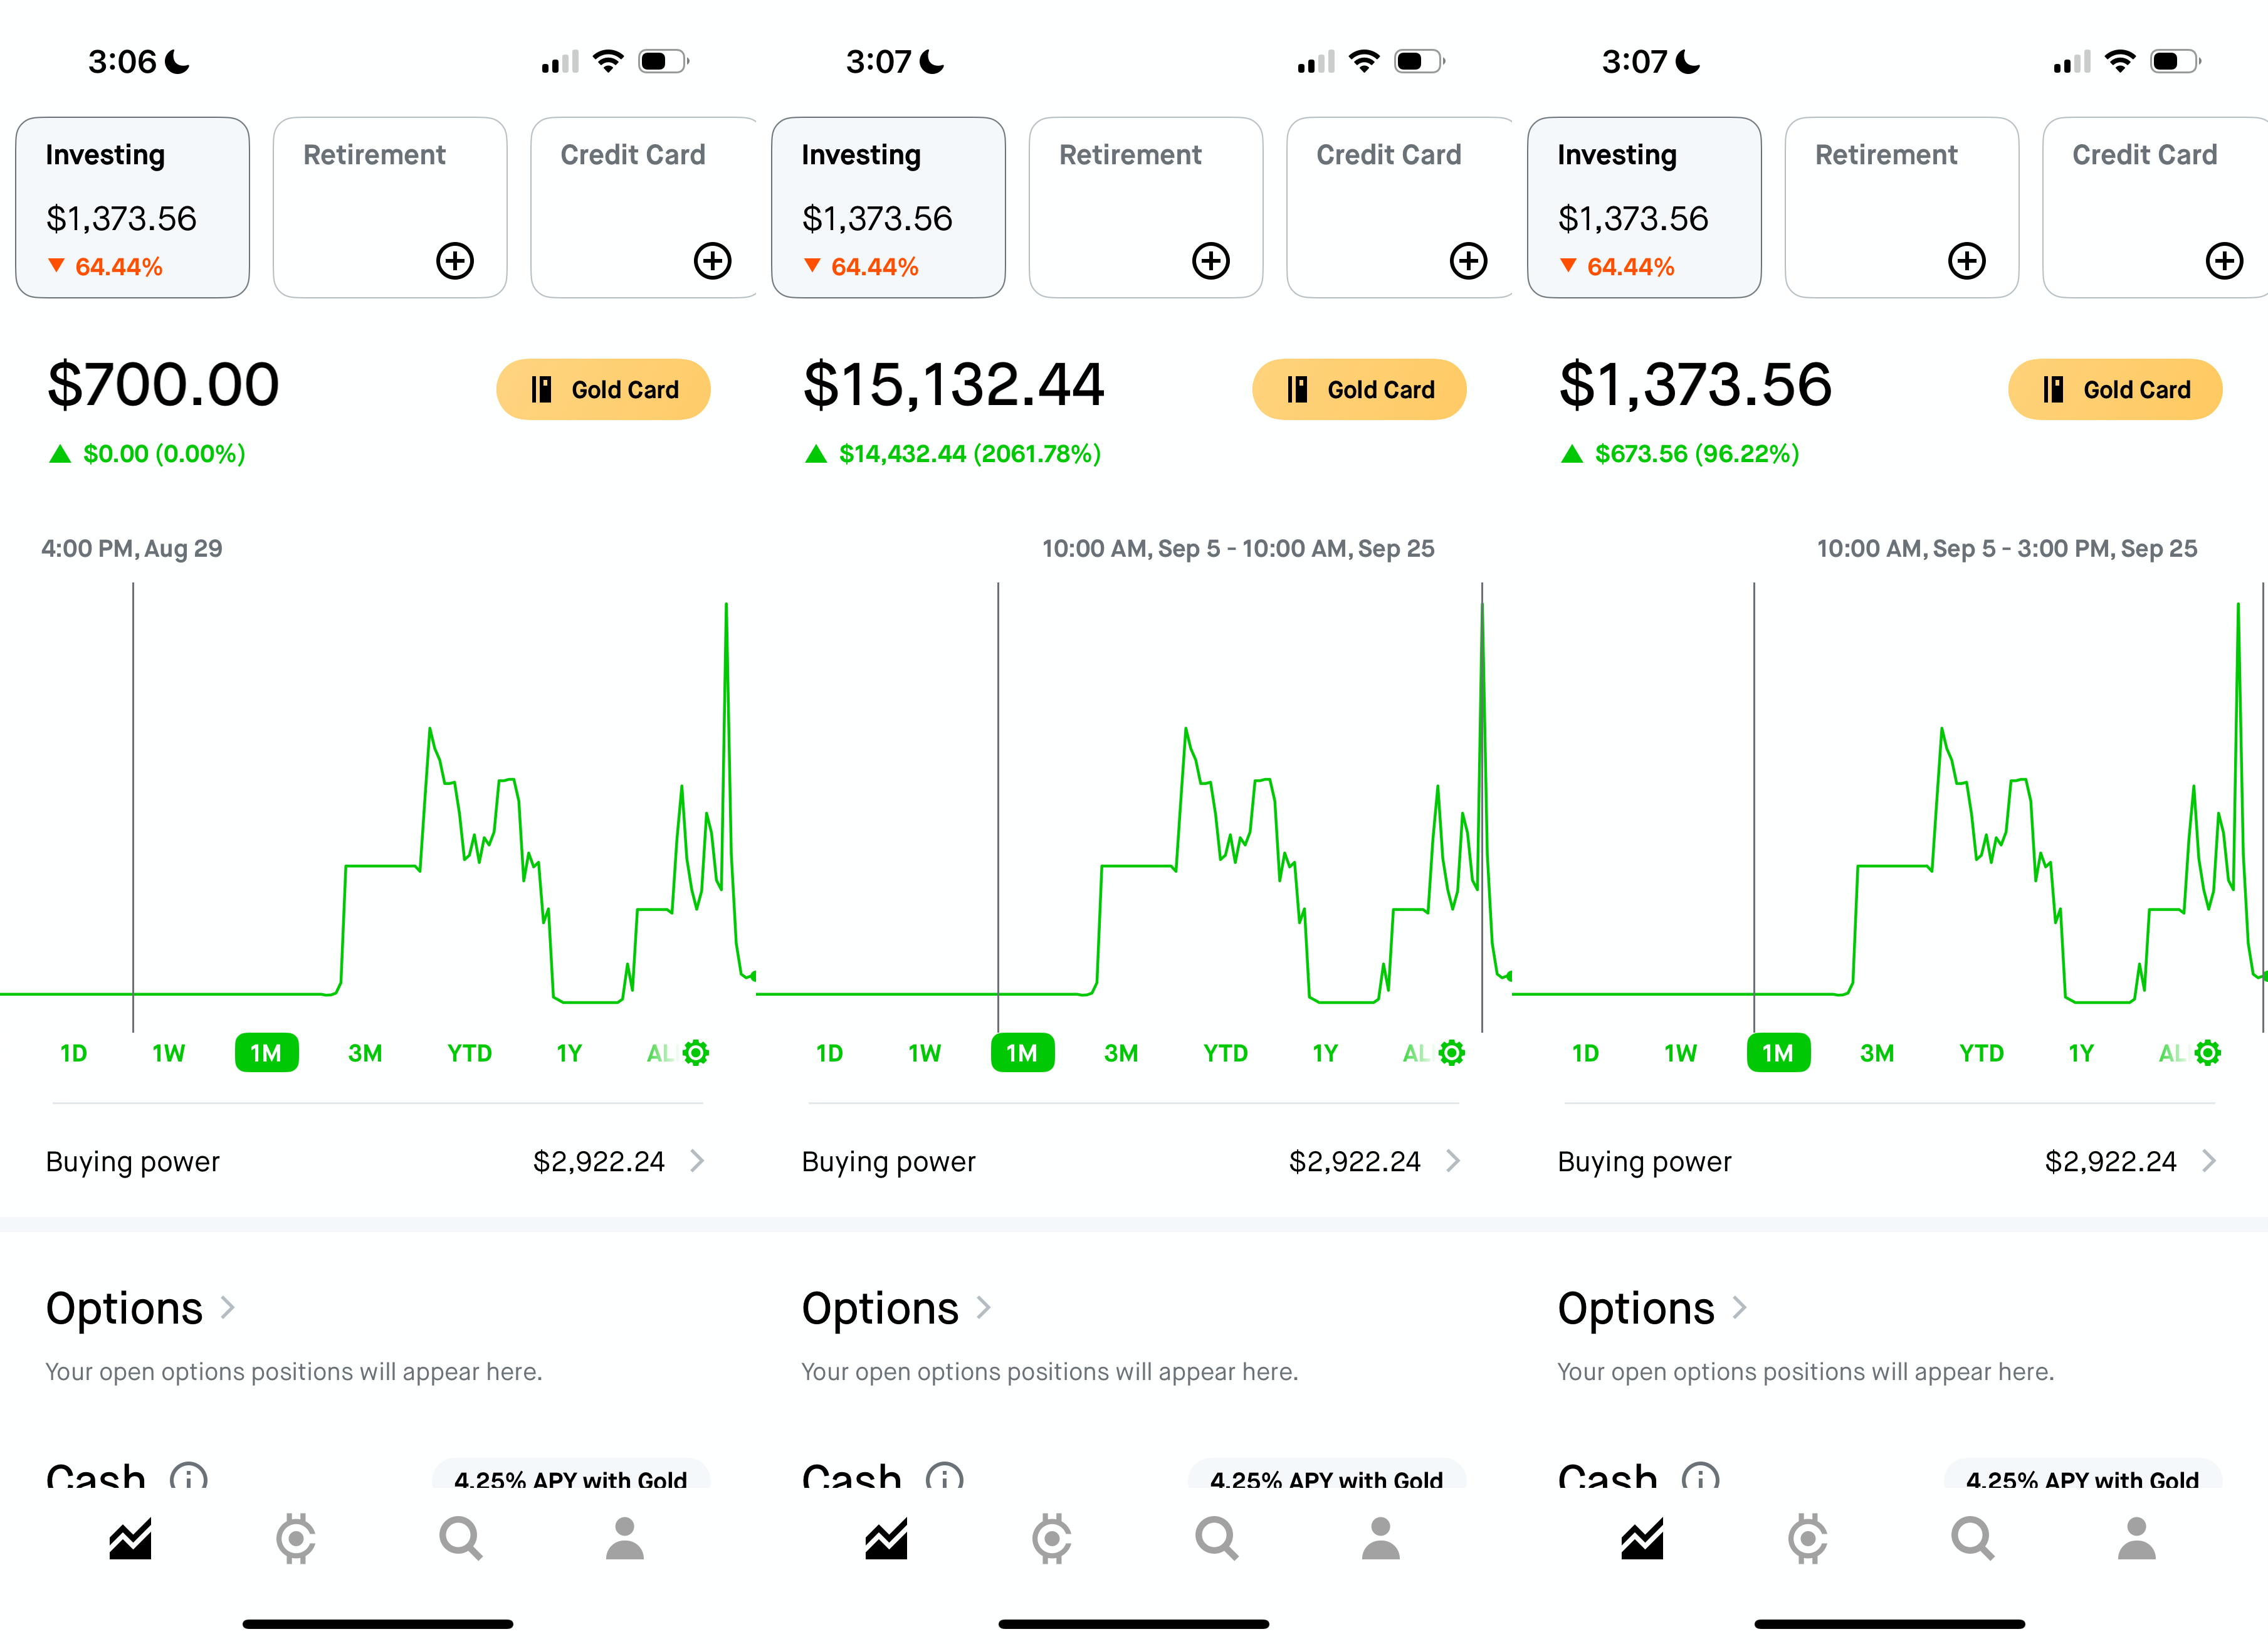The height and width of the screenshot is (1644, 2268).
Task: Open chart settings gear in leftmost phone screen
Action: point(696,1052)
